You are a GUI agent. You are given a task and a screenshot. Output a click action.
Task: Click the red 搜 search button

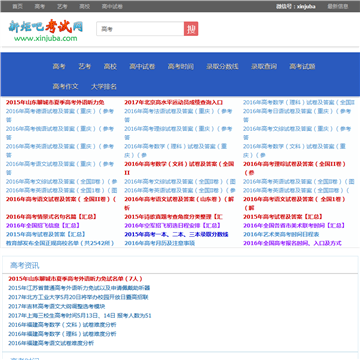(191, 29)
